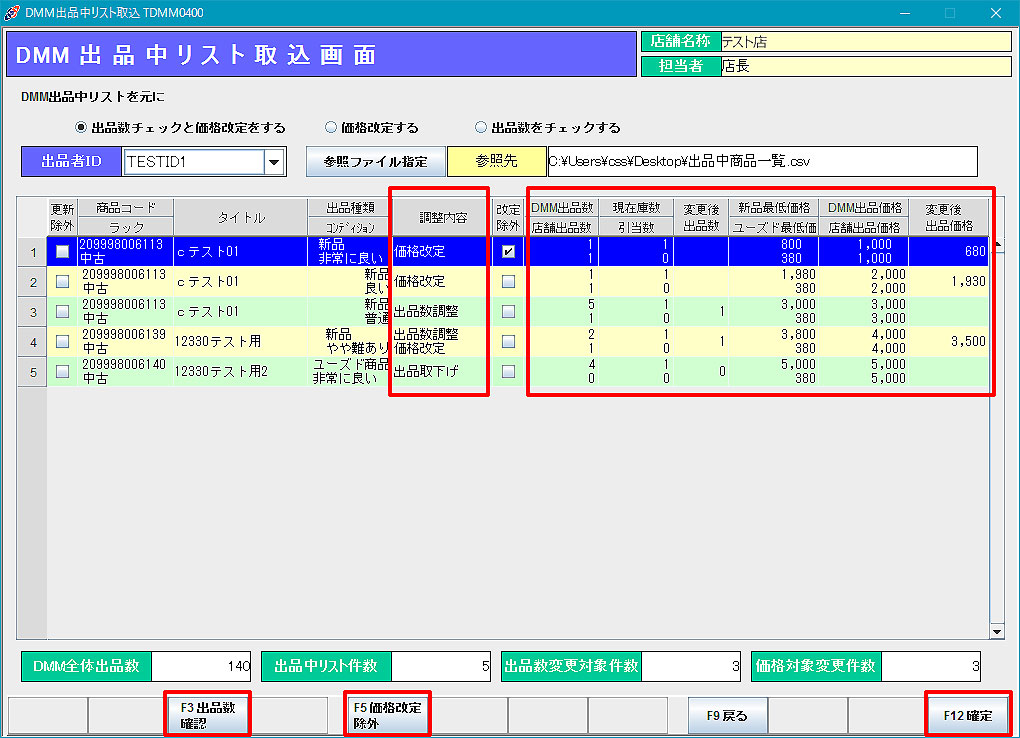The height and width of the screenshot is (738, 1020).
Task: Tick the 改定除外 checkbox in row 3
Action: pyautogui.click(x=509, y=312)
